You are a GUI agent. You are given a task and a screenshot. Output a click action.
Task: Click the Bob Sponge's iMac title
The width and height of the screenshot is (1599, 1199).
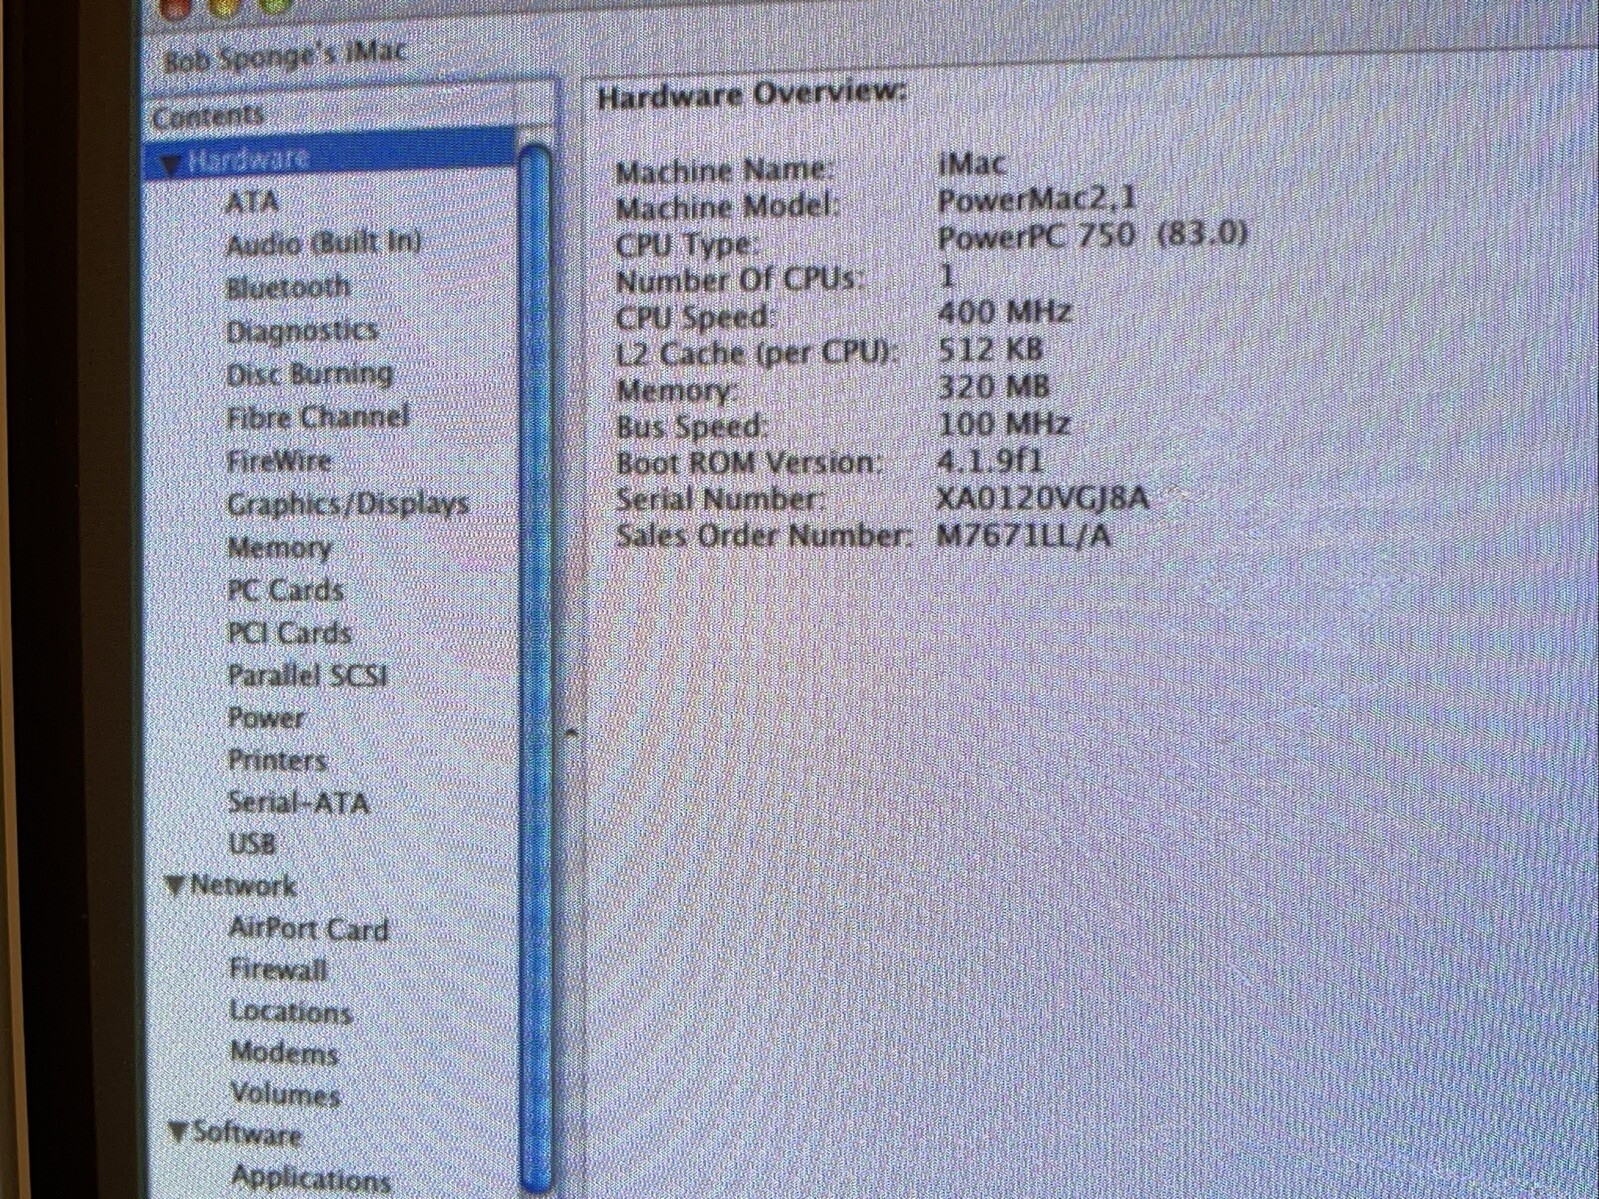click(285, 56)
